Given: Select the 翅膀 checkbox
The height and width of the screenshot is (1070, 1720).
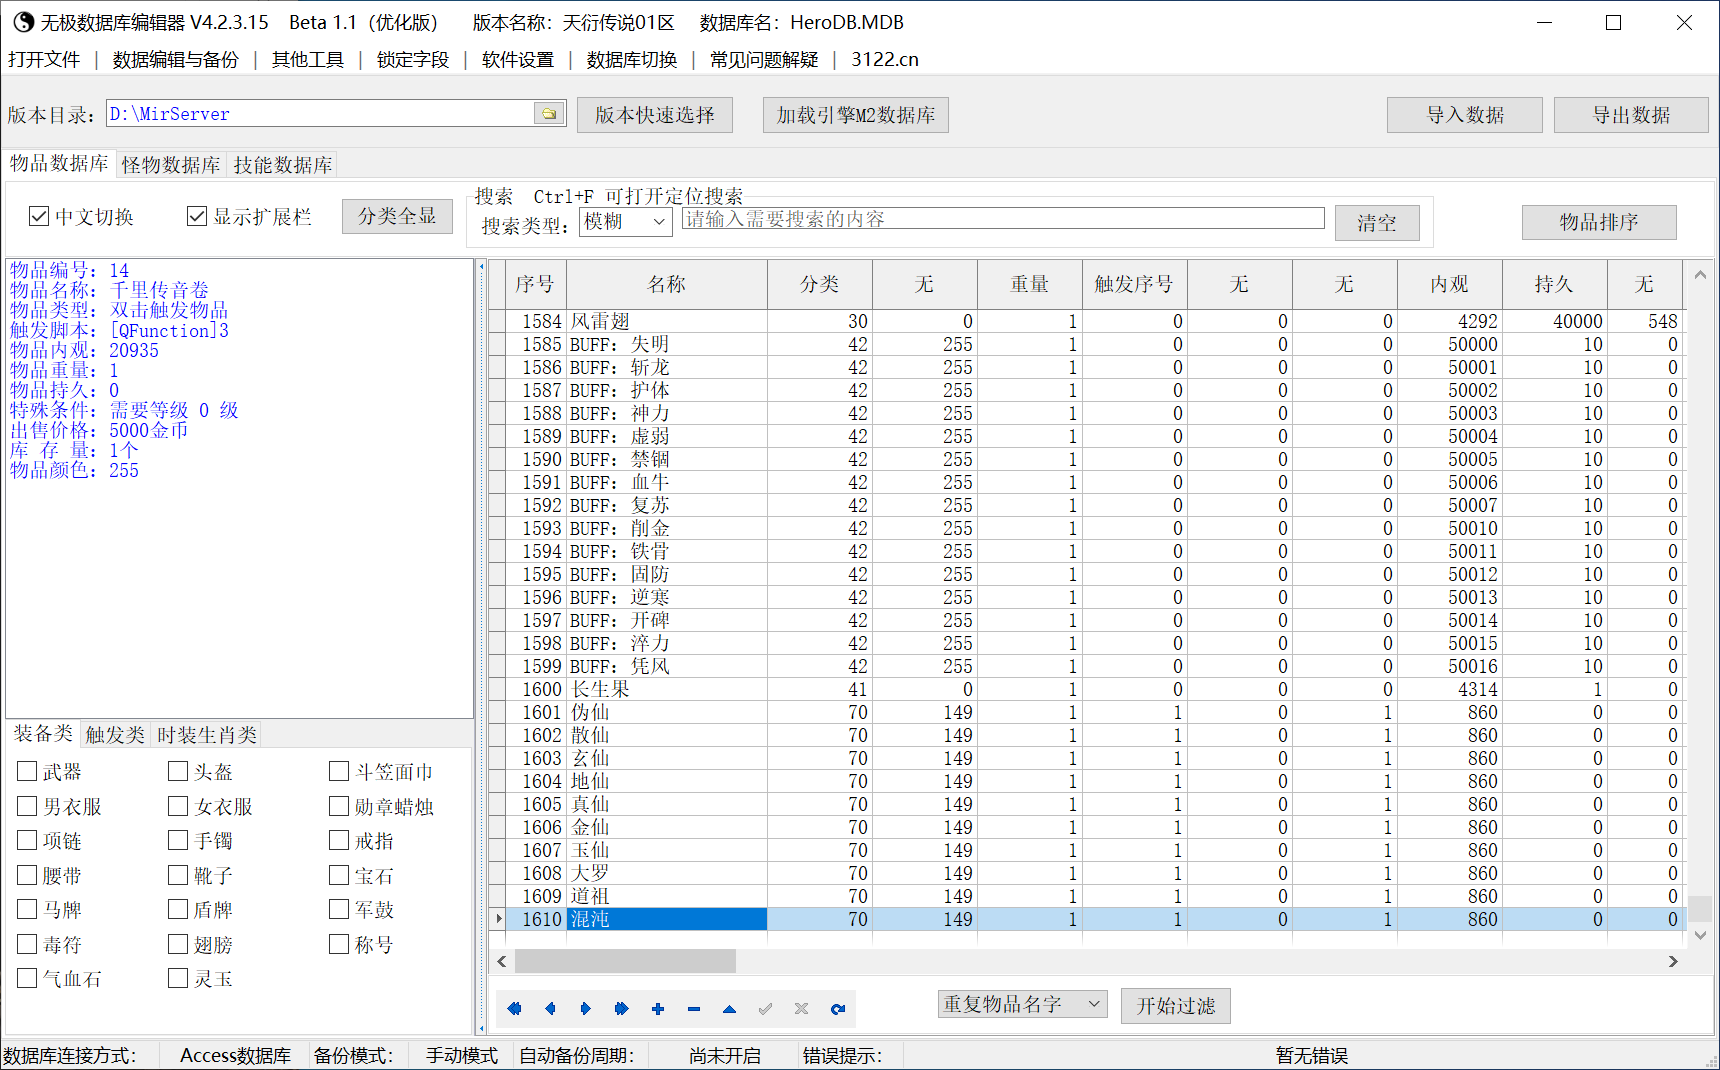Looking at the screenshot, I should pyautogui.click(x=178, y=944).
